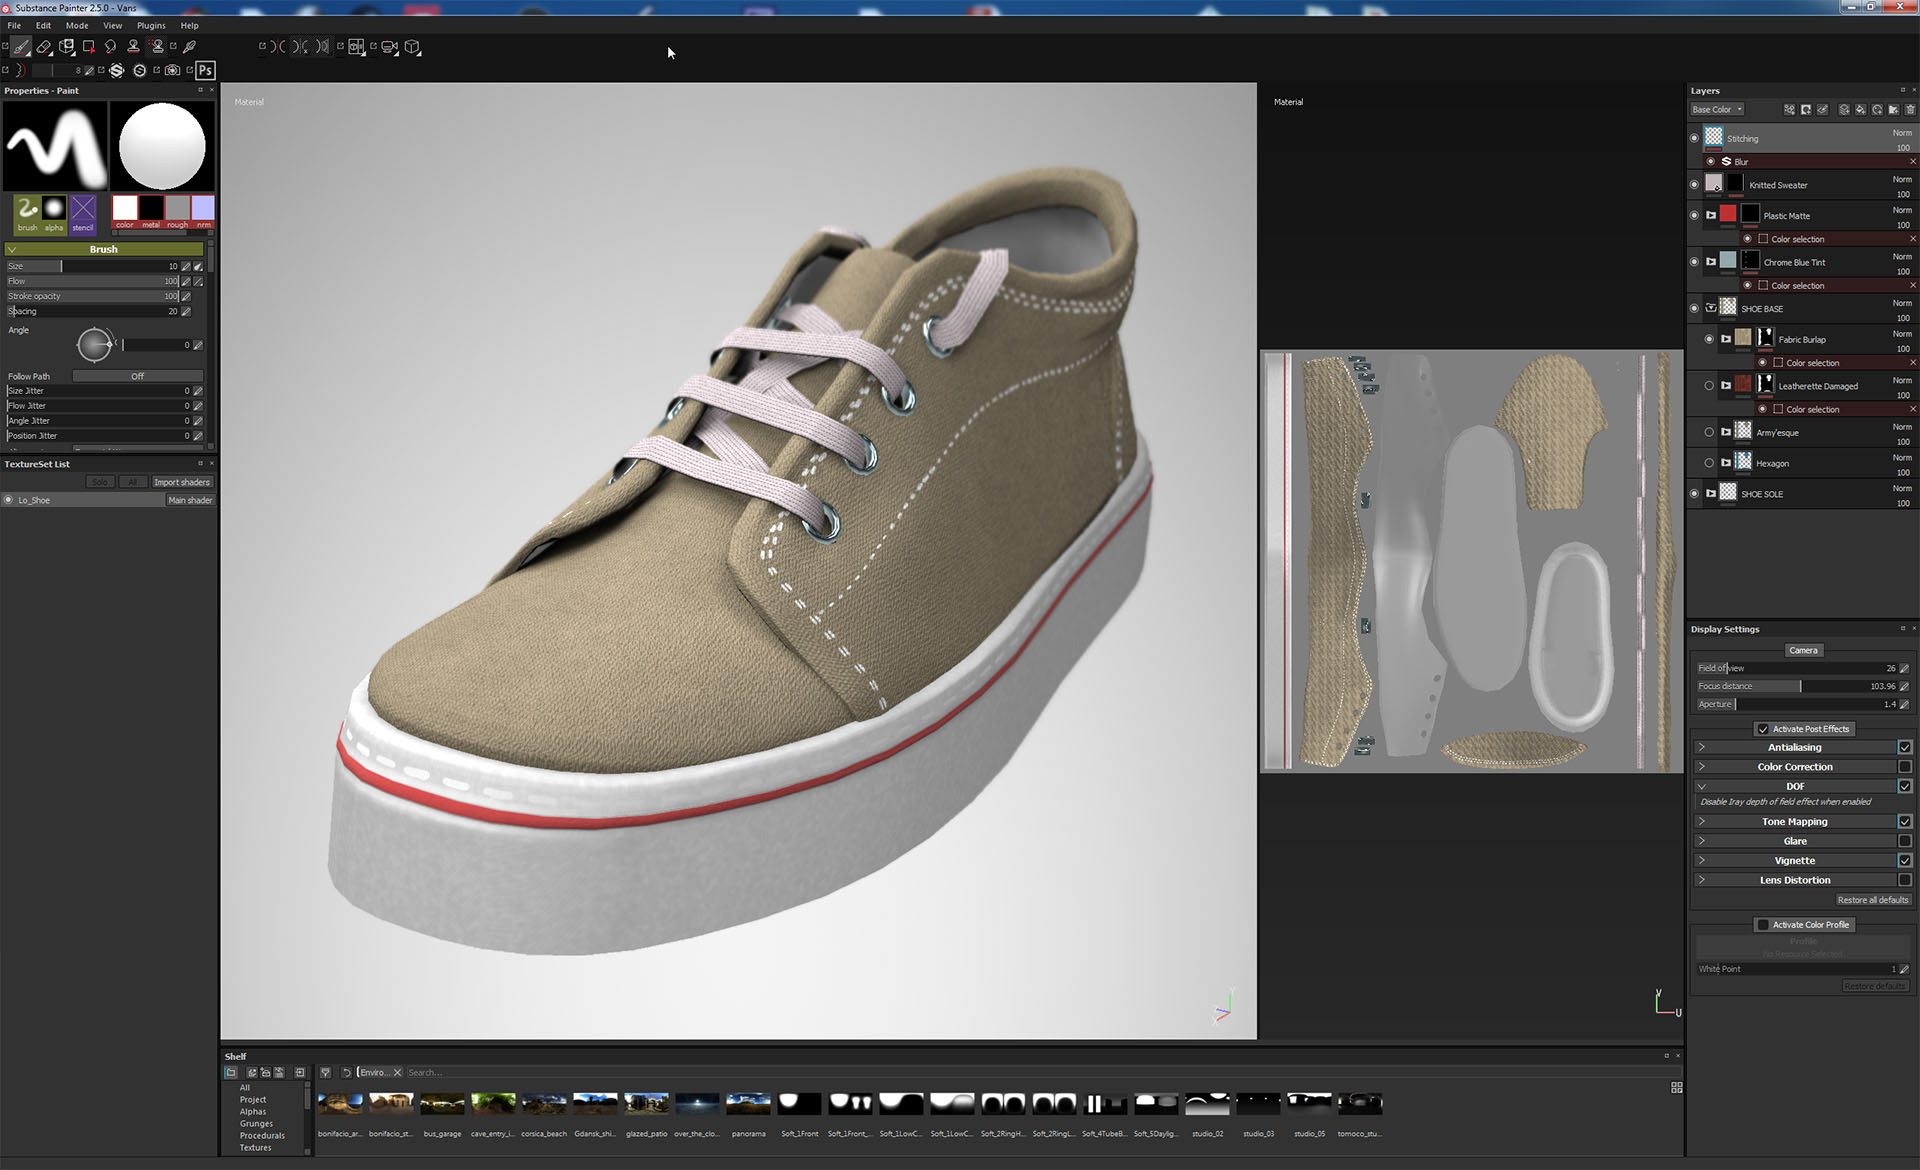The width and height of the screenshot is (1920, 1170).
Task: Enable the Glare post effect checkbox
Action: pos(1904,841)
